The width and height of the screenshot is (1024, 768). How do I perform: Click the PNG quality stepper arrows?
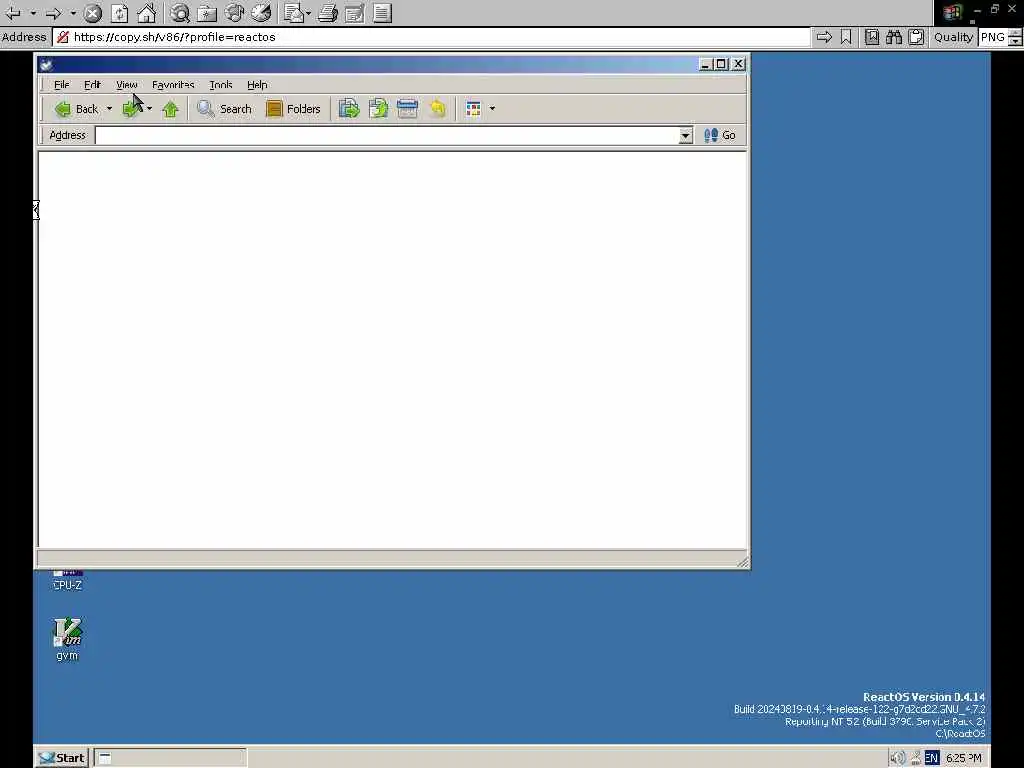tap(1015, 37)
